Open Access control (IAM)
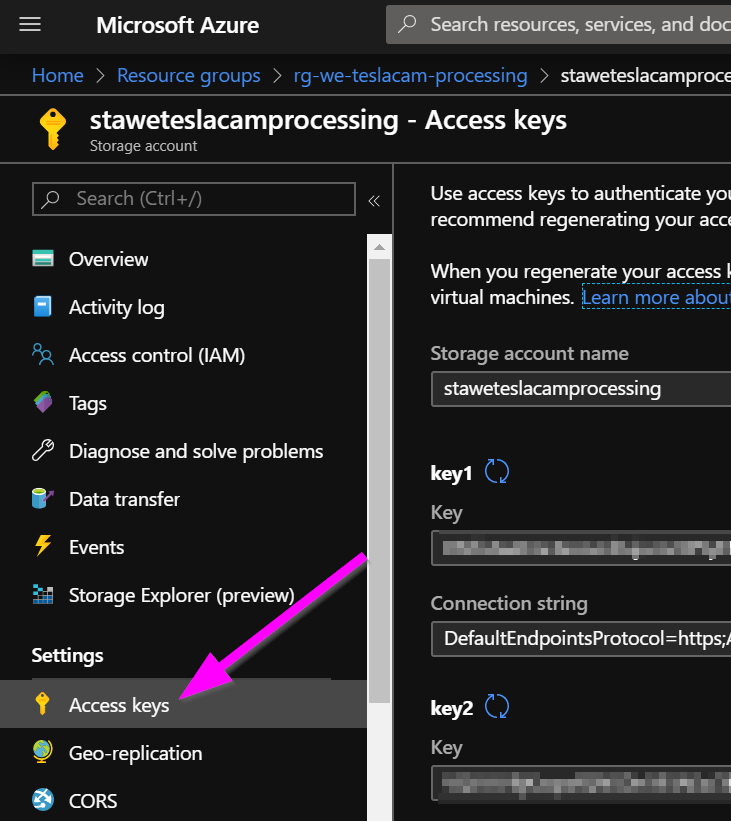 pos(157,356)
